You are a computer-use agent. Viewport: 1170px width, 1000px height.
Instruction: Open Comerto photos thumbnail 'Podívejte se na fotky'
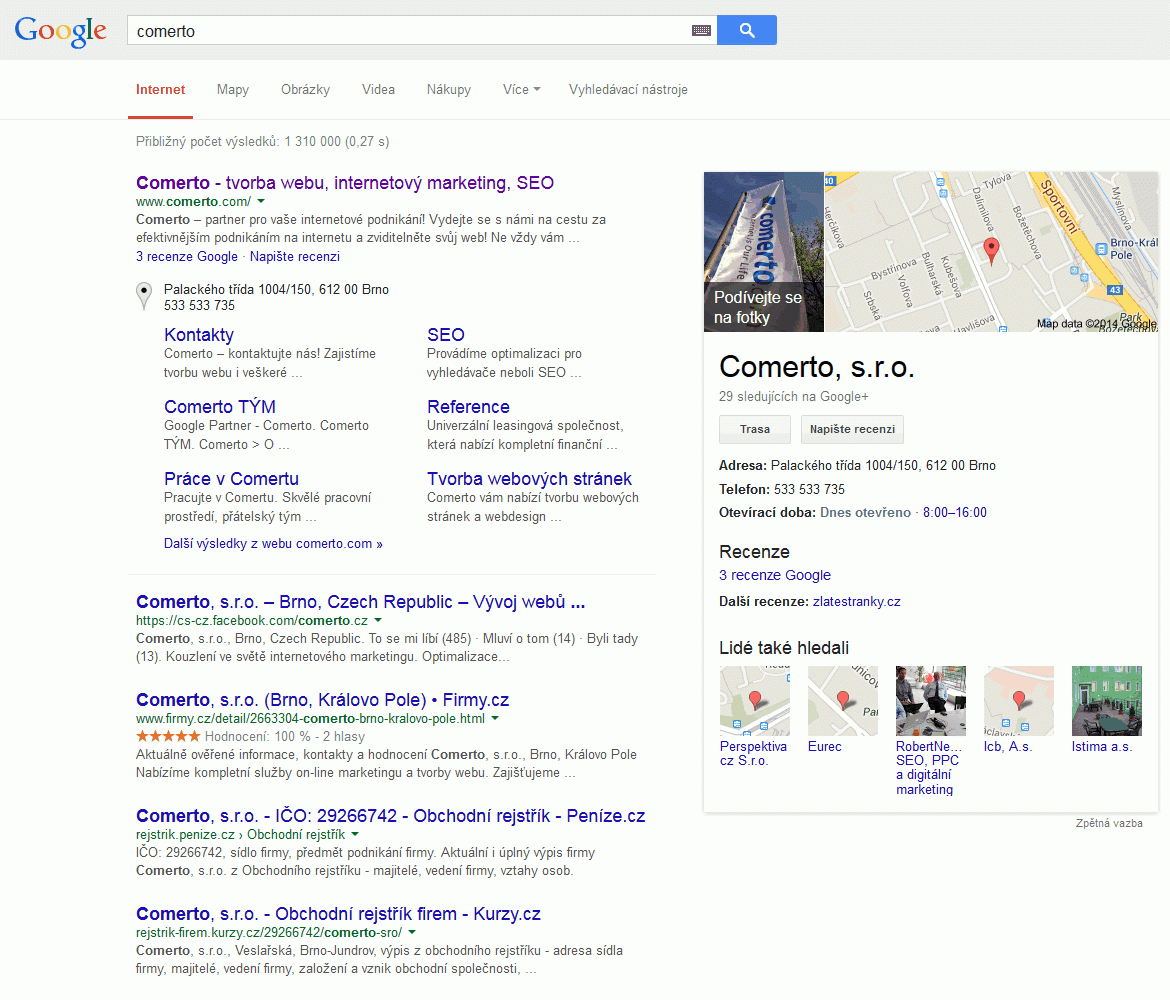point(763,252)
